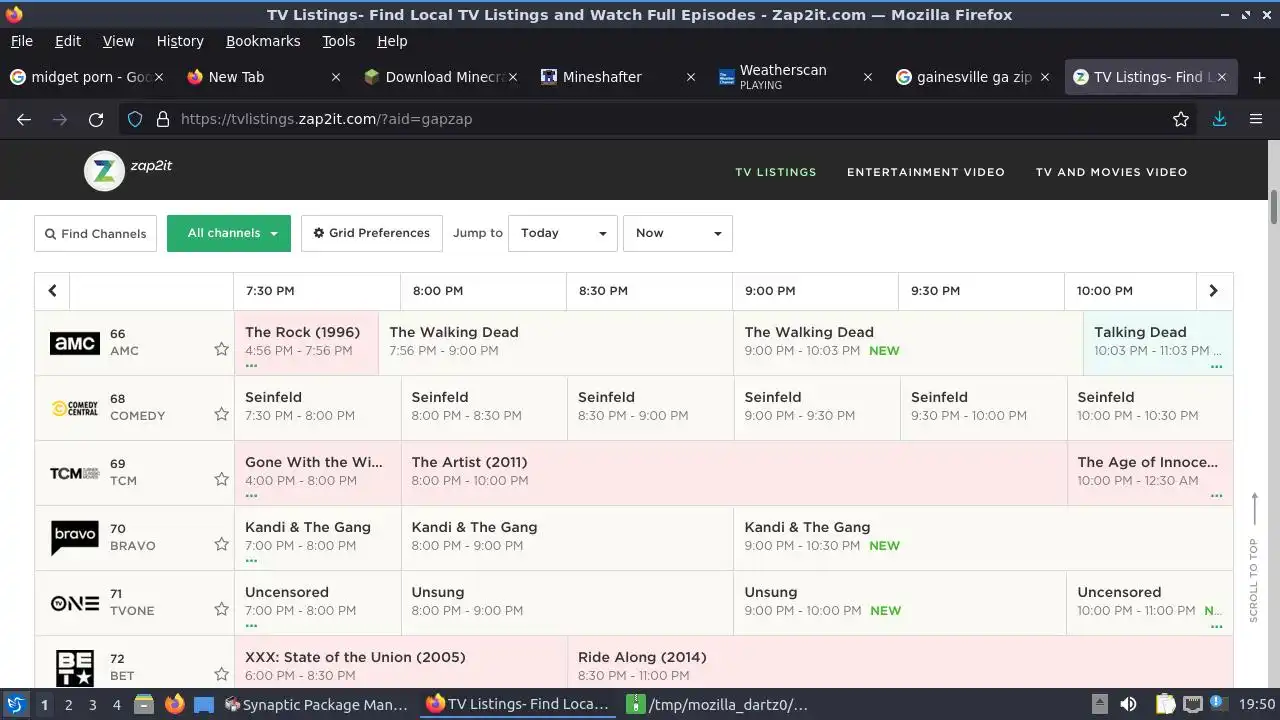Expand details dots under Gone With the Wind
This screenshot has height=720, width=1280.
tap(251, 496)
